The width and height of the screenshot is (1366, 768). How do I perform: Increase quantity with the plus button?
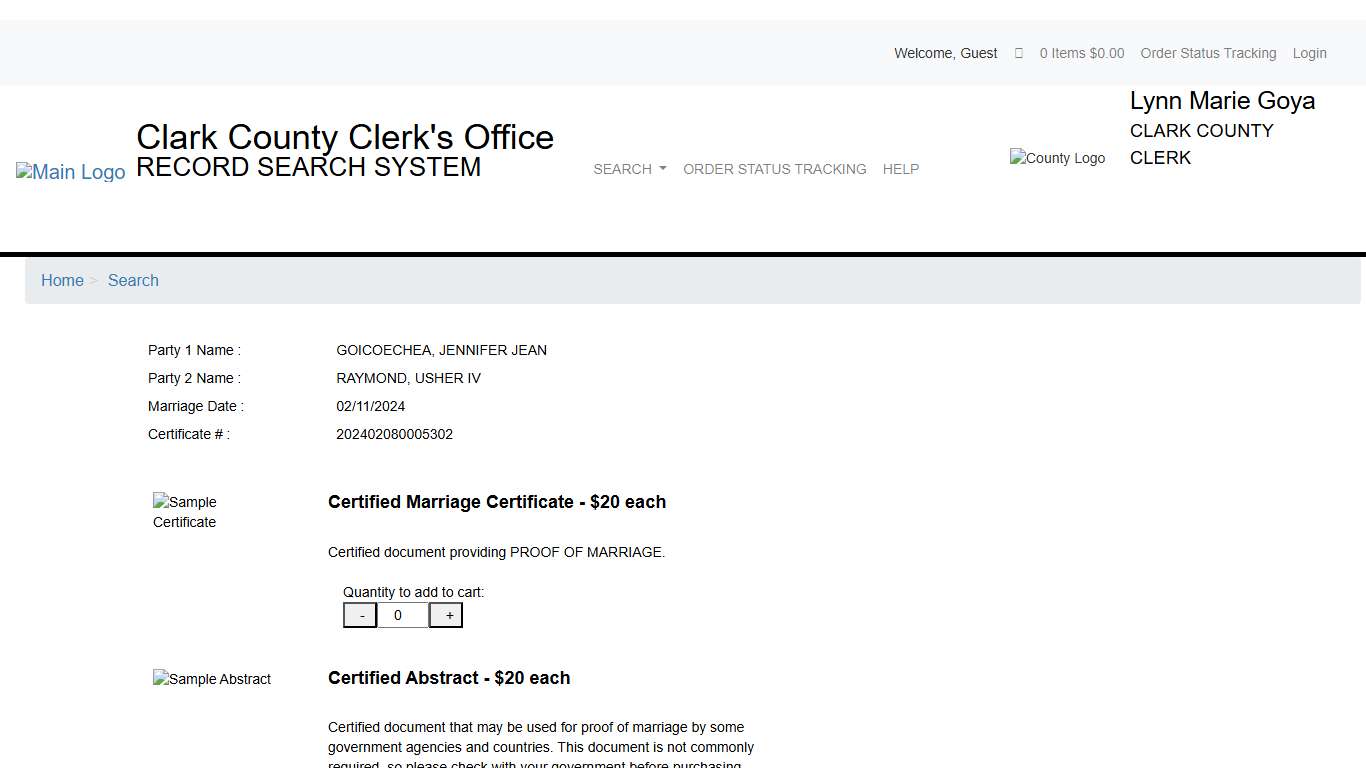tap(445, 614)
